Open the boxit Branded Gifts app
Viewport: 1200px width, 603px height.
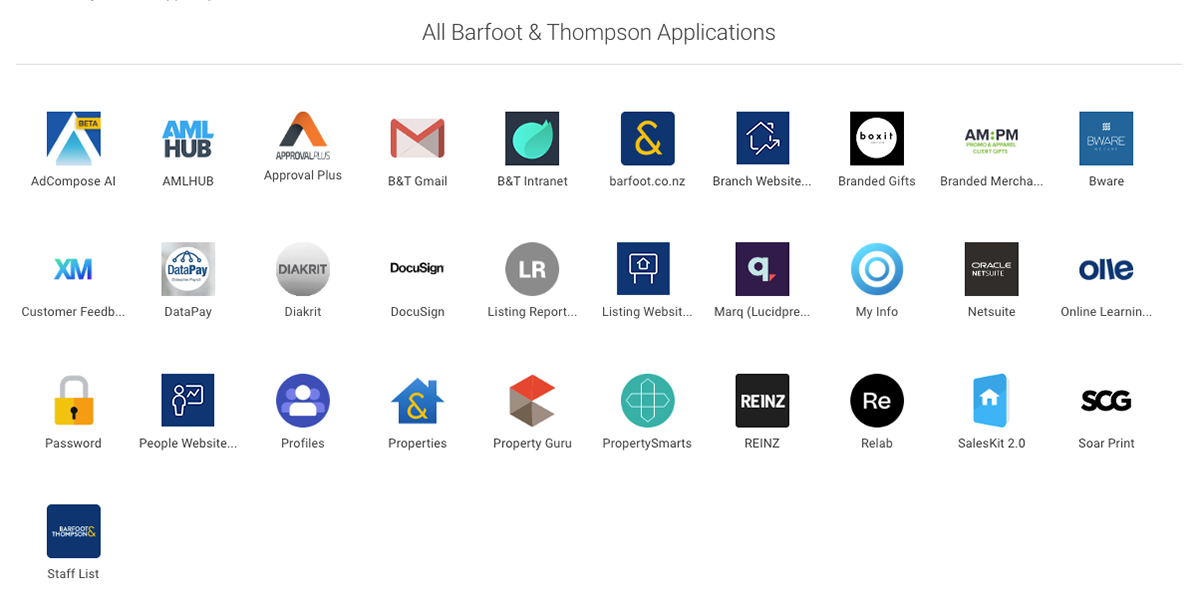pyautogui.click(x=877, y=138)
